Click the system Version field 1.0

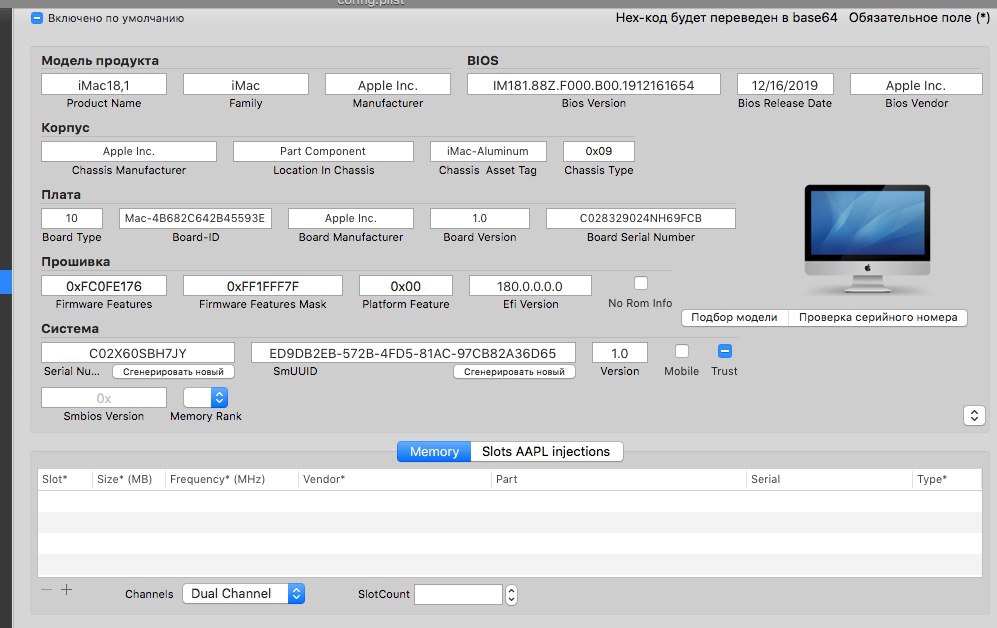620,353
